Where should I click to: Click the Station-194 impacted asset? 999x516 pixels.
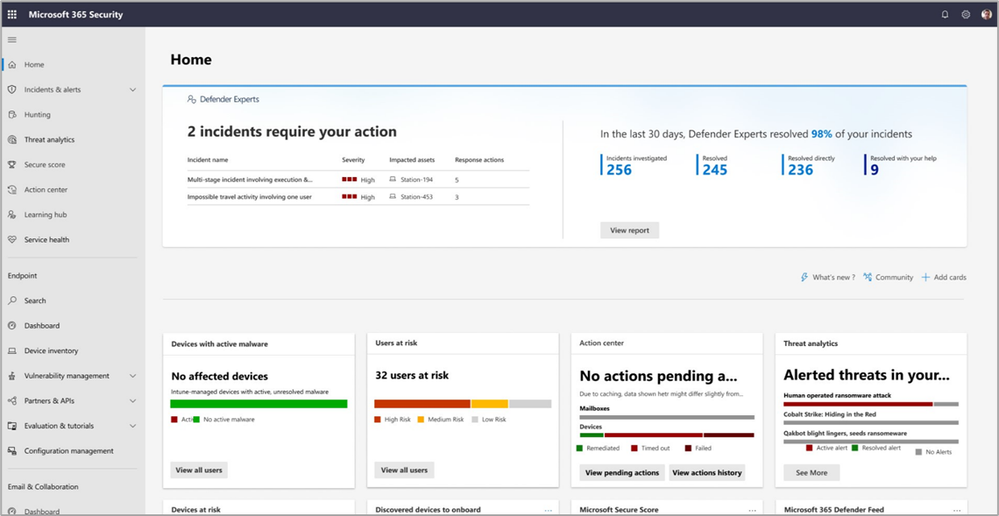(x=417, y=180)
